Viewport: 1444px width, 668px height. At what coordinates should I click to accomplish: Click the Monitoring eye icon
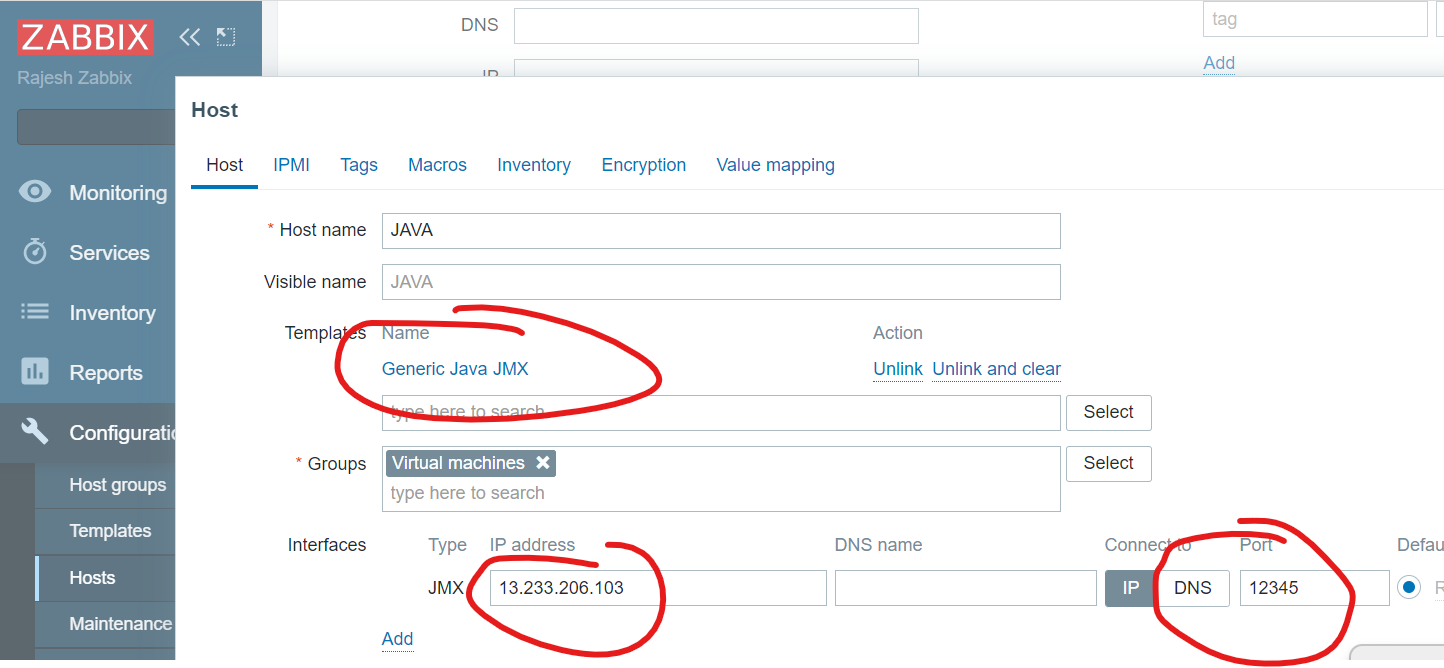pos(35,192)
